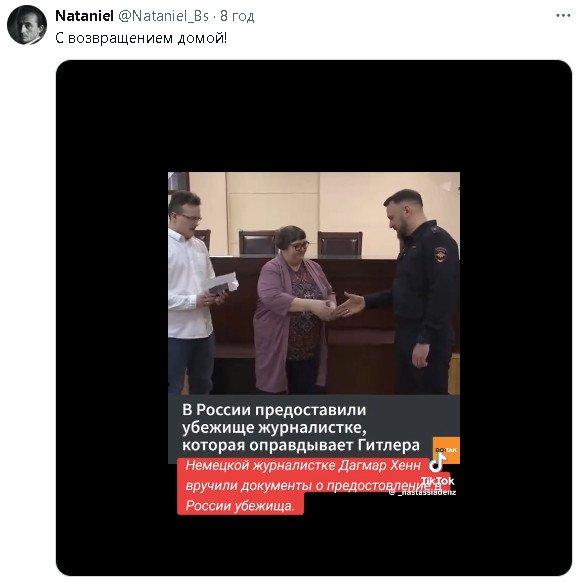Open the tweet timestamp 8 год
Screen dimensions: 579x582
(237, 16)
